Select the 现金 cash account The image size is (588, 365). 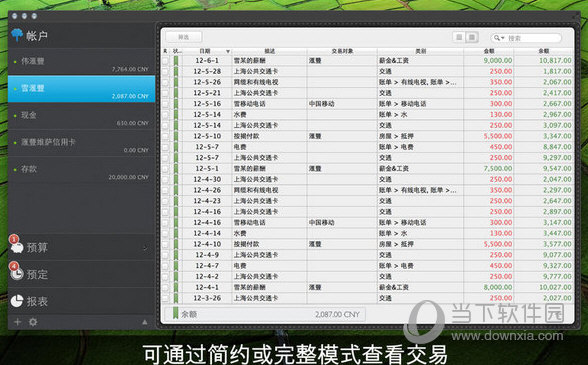81,116
